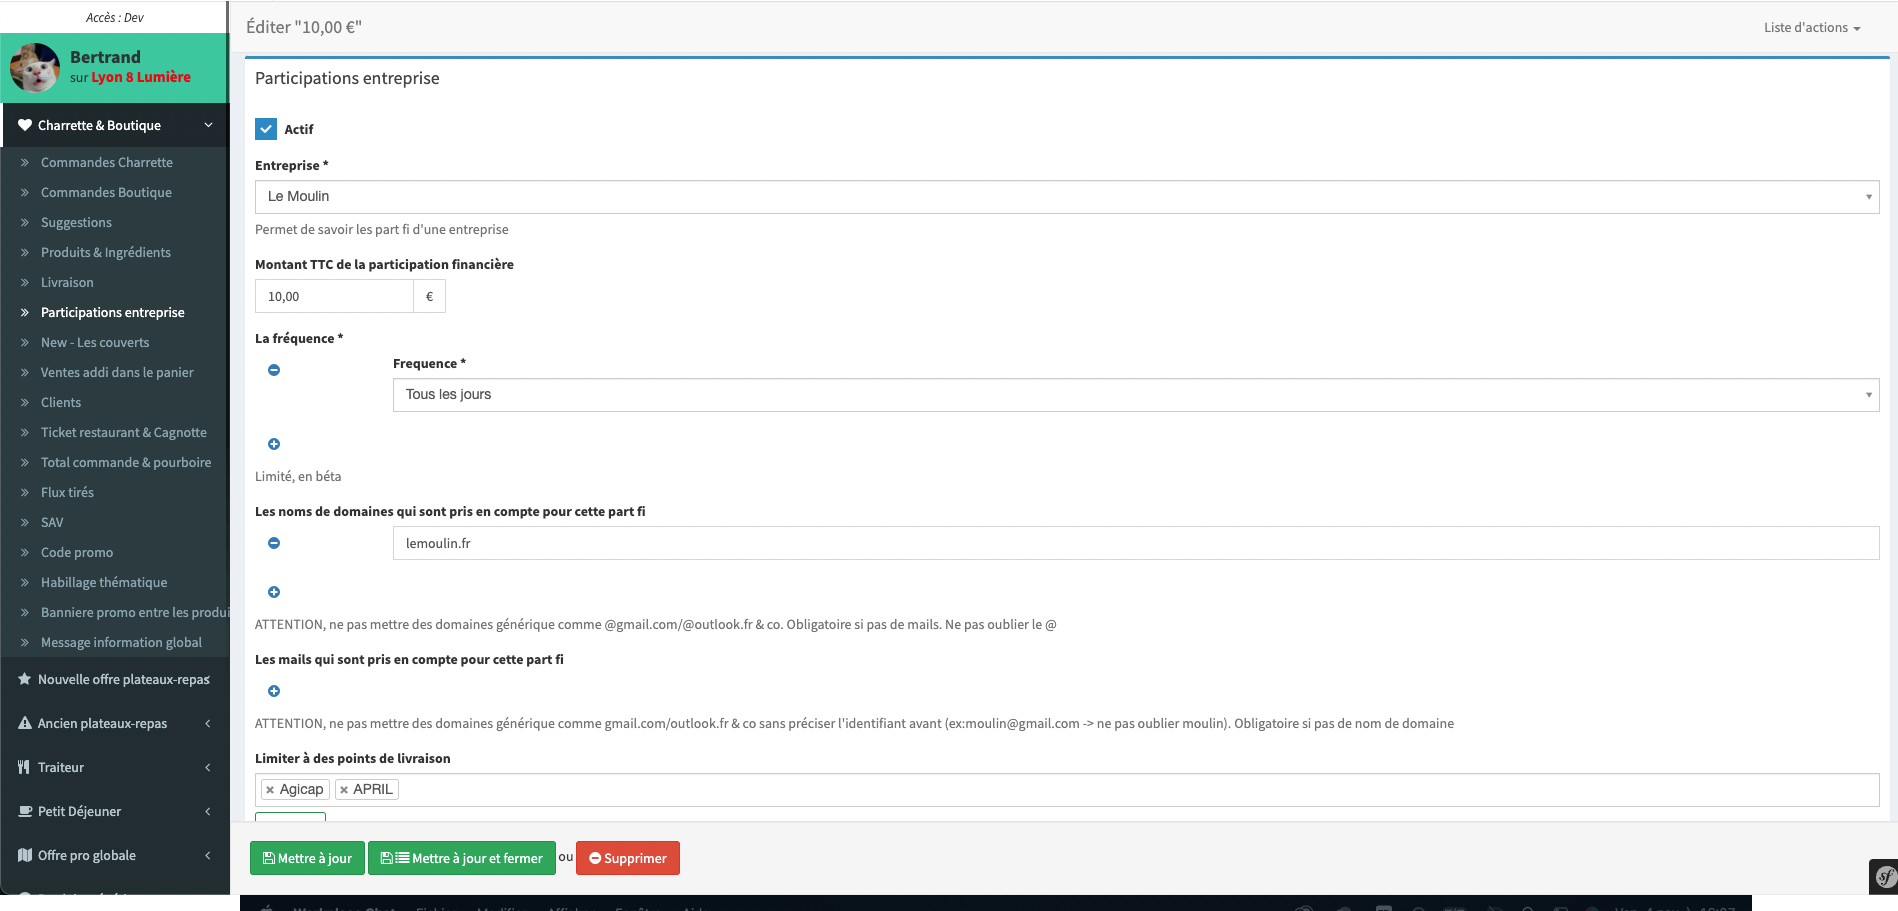Expand the Offre pro globale menu
Image resolution: width=1898 pixels, height=911 pixels.
[x=115, y=855]
